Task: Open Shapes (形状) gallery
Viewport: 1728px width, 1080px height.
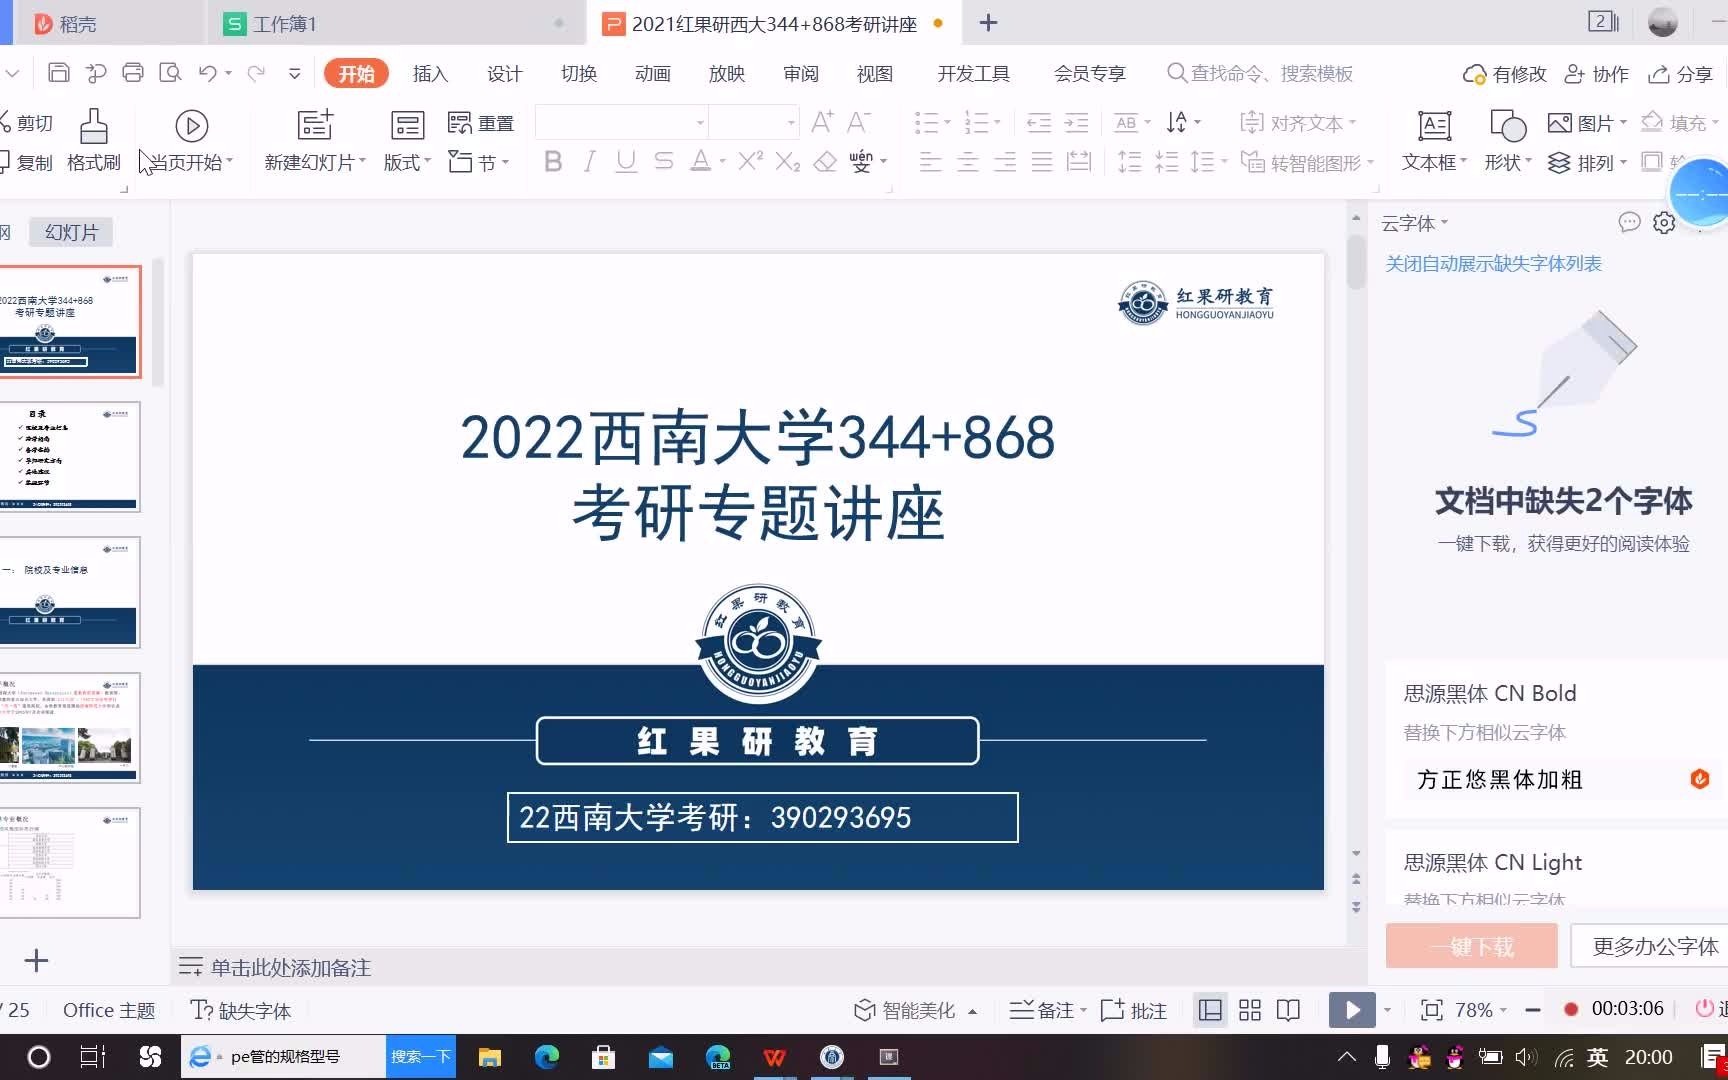Action: click(x=1508, y=140)
